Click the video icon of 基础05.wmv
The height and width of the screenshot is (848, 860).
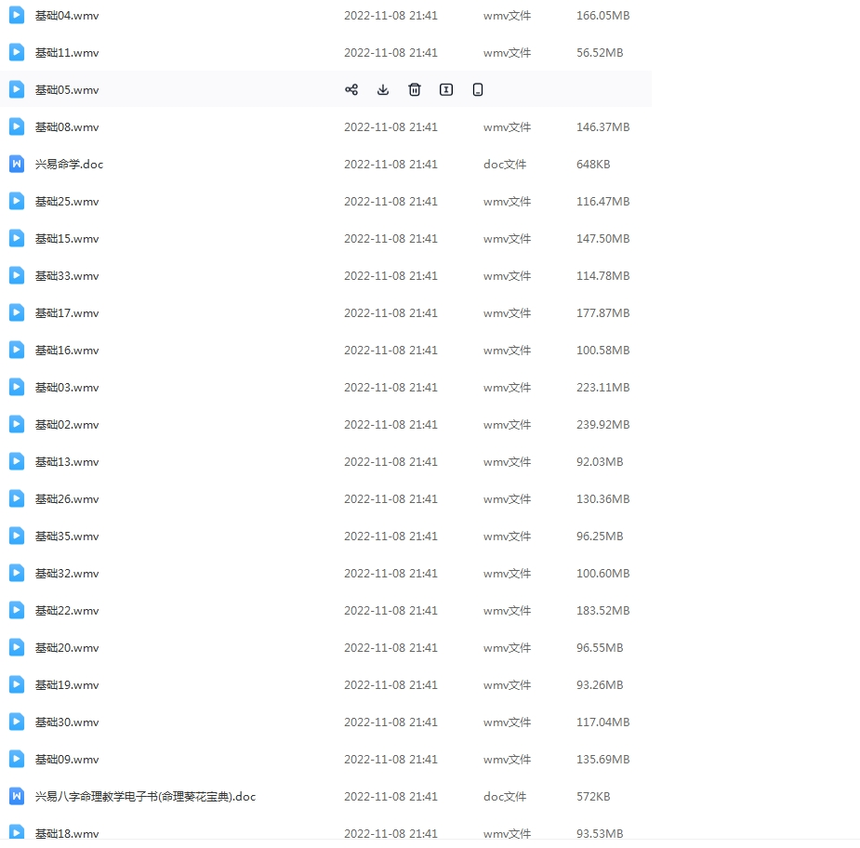[16, 89]
